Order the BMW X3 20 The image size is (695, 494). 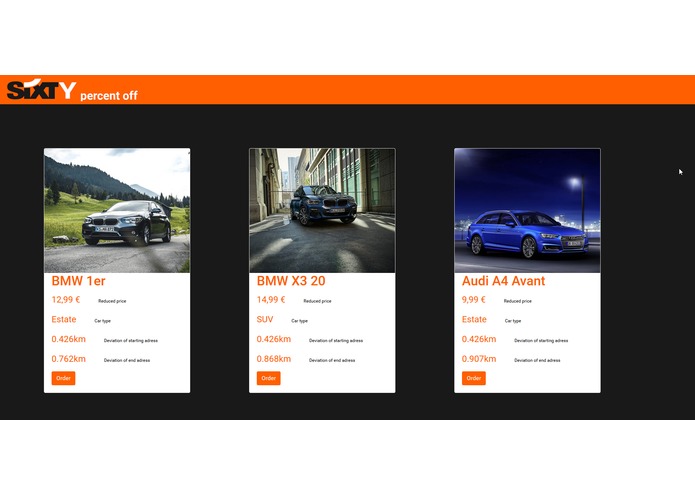[269, 378]
